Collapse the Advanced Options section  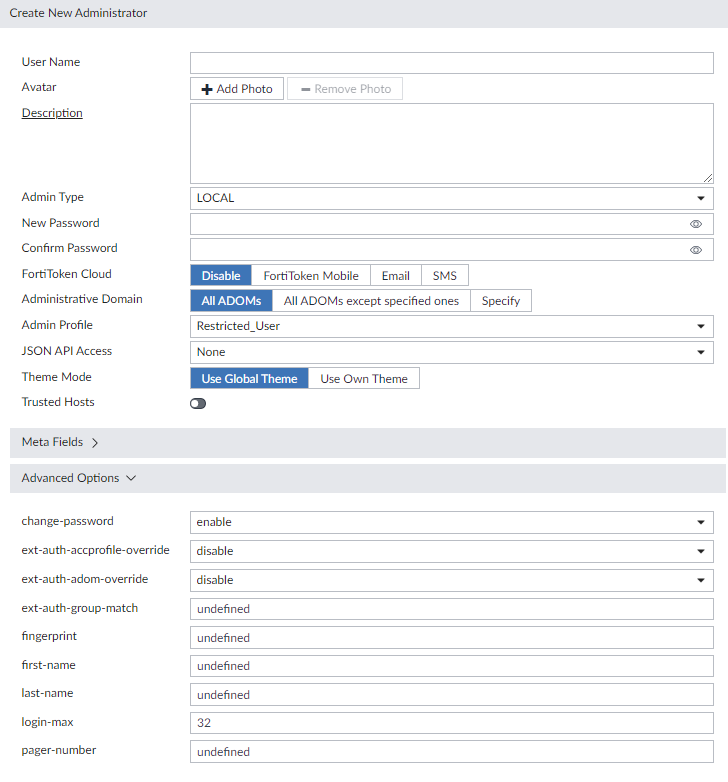(78, 478)
